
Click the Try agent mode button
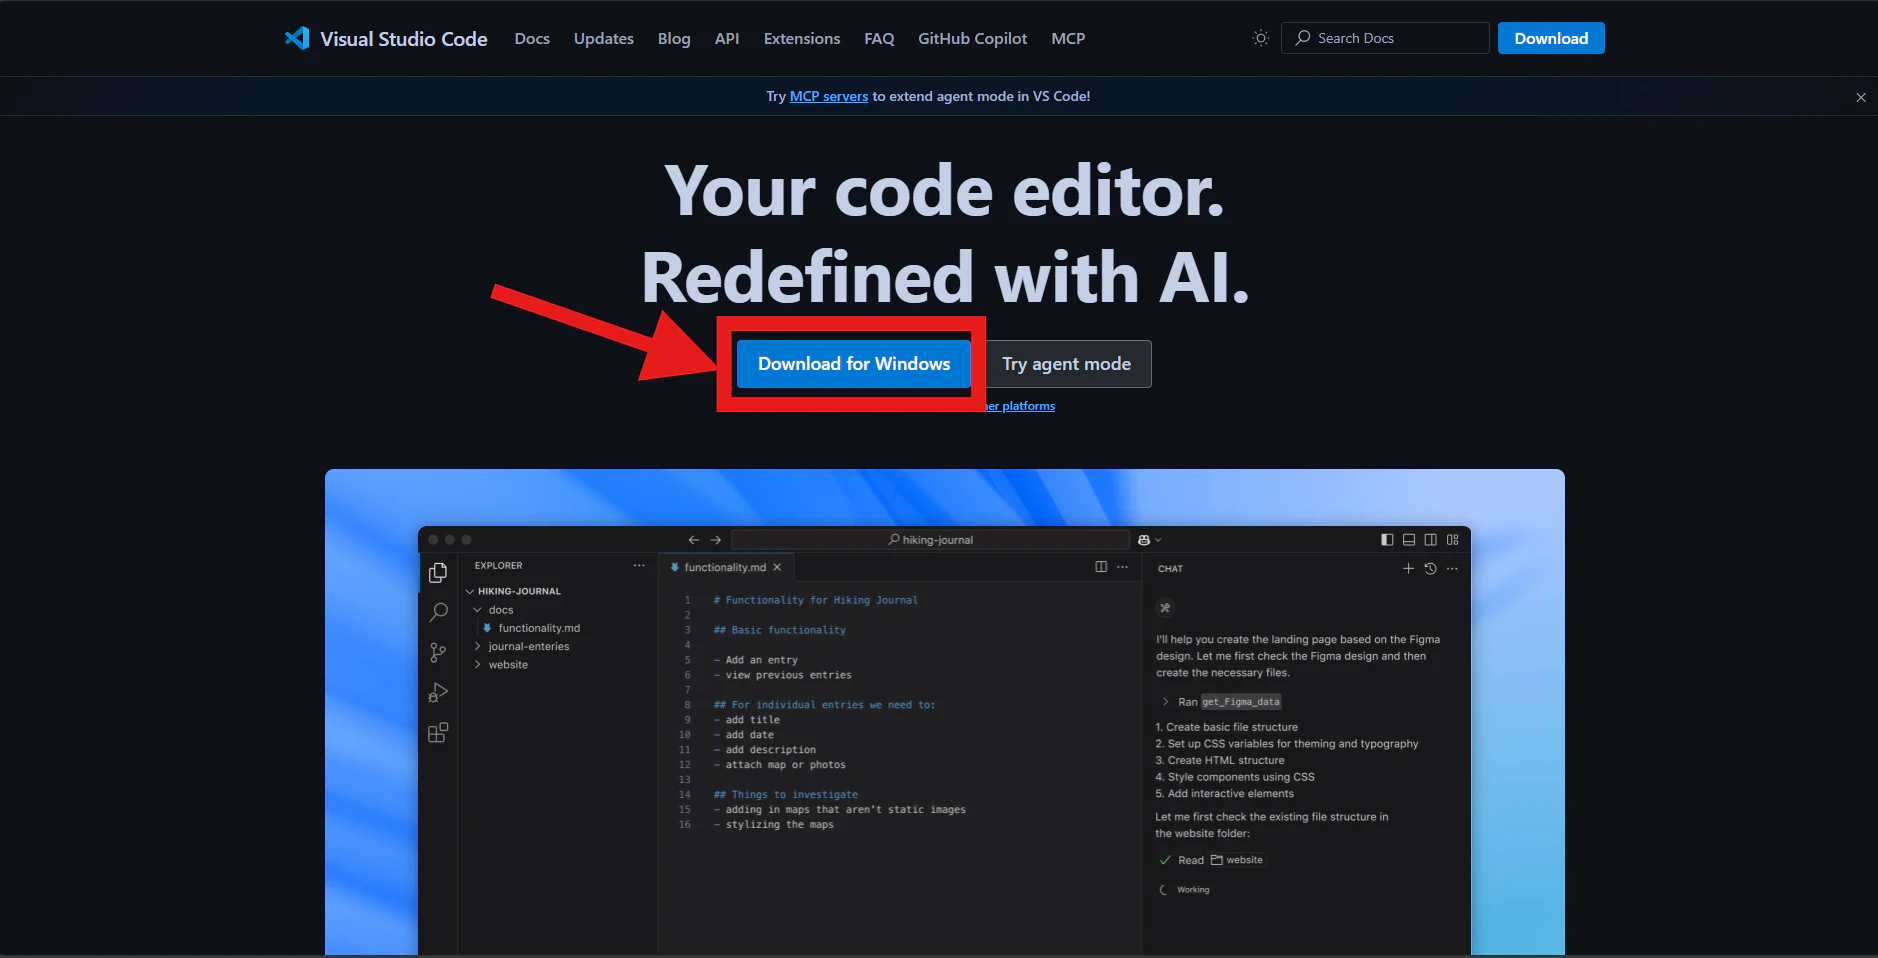tap(1066, 364)
